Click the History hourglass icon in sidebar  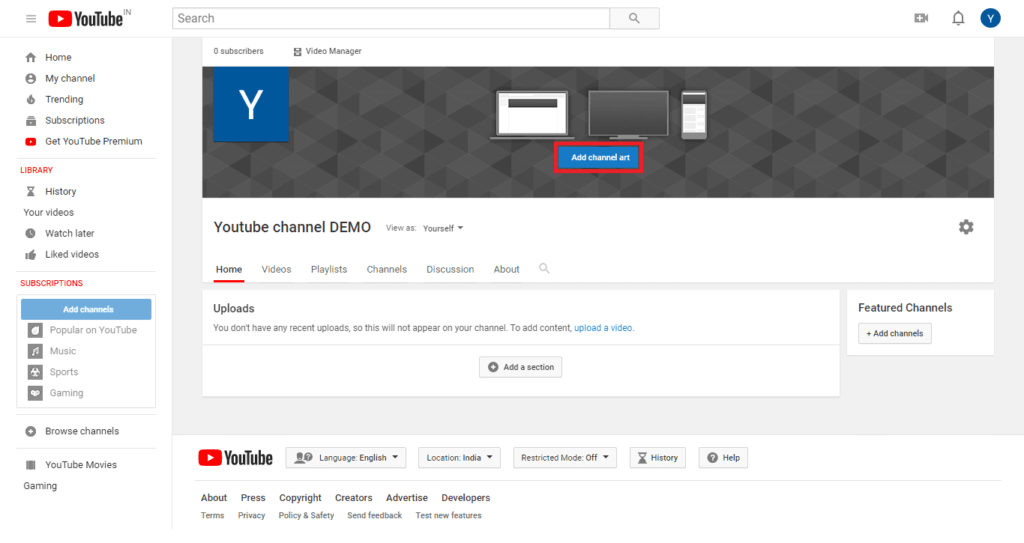click(x=31, y=191)
